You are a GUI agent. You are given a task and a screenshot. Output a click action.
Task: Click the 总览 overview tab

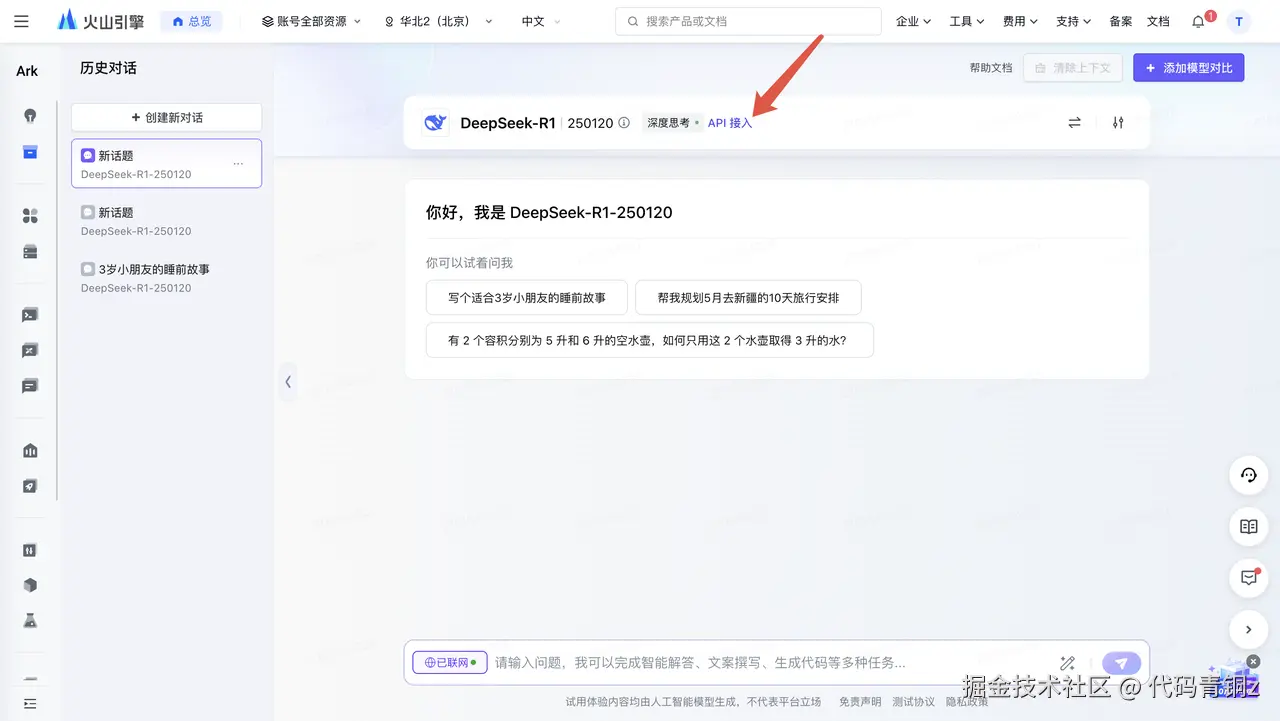(x=191, y=21)
